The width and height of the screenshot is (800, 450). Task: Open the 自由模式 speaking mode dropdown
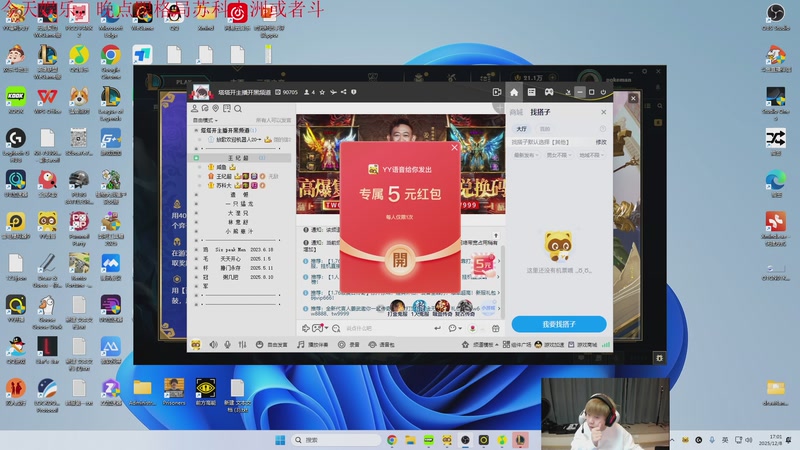point(205,120)
